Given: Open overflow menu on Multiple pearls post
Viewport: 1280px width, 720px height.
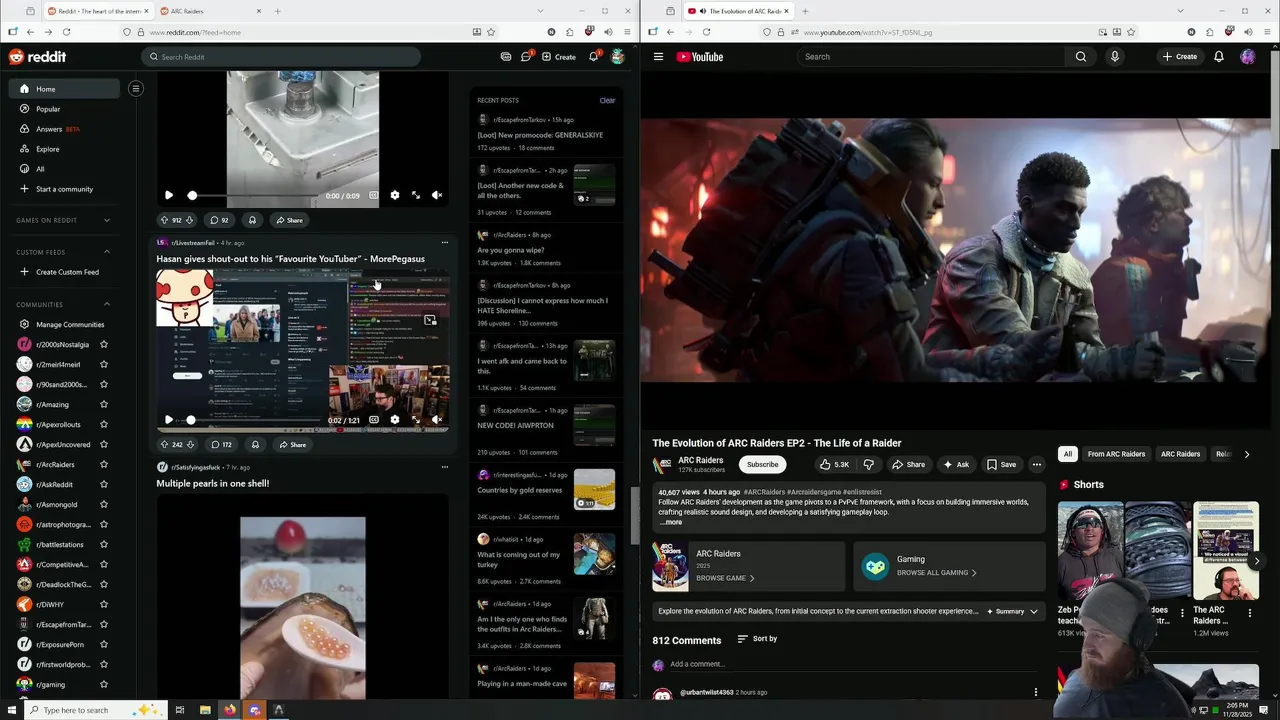Looking at the screenshot, I should (x=445, y=467).
